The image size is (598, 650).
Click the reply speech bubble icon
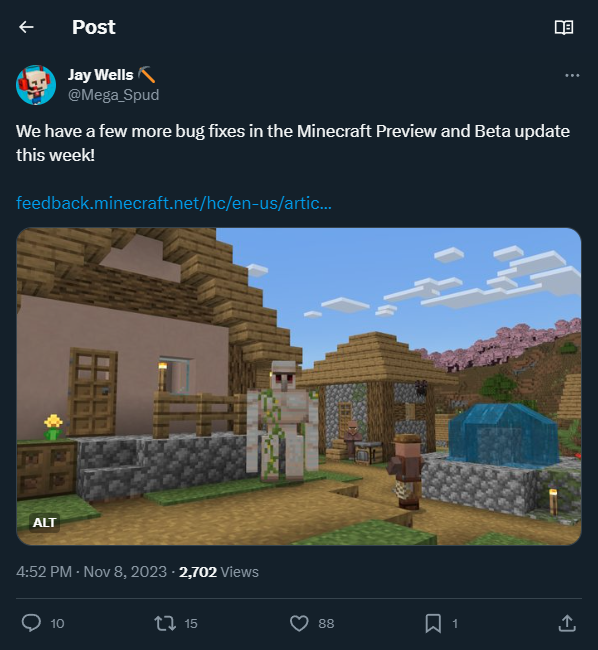(31, 623)
